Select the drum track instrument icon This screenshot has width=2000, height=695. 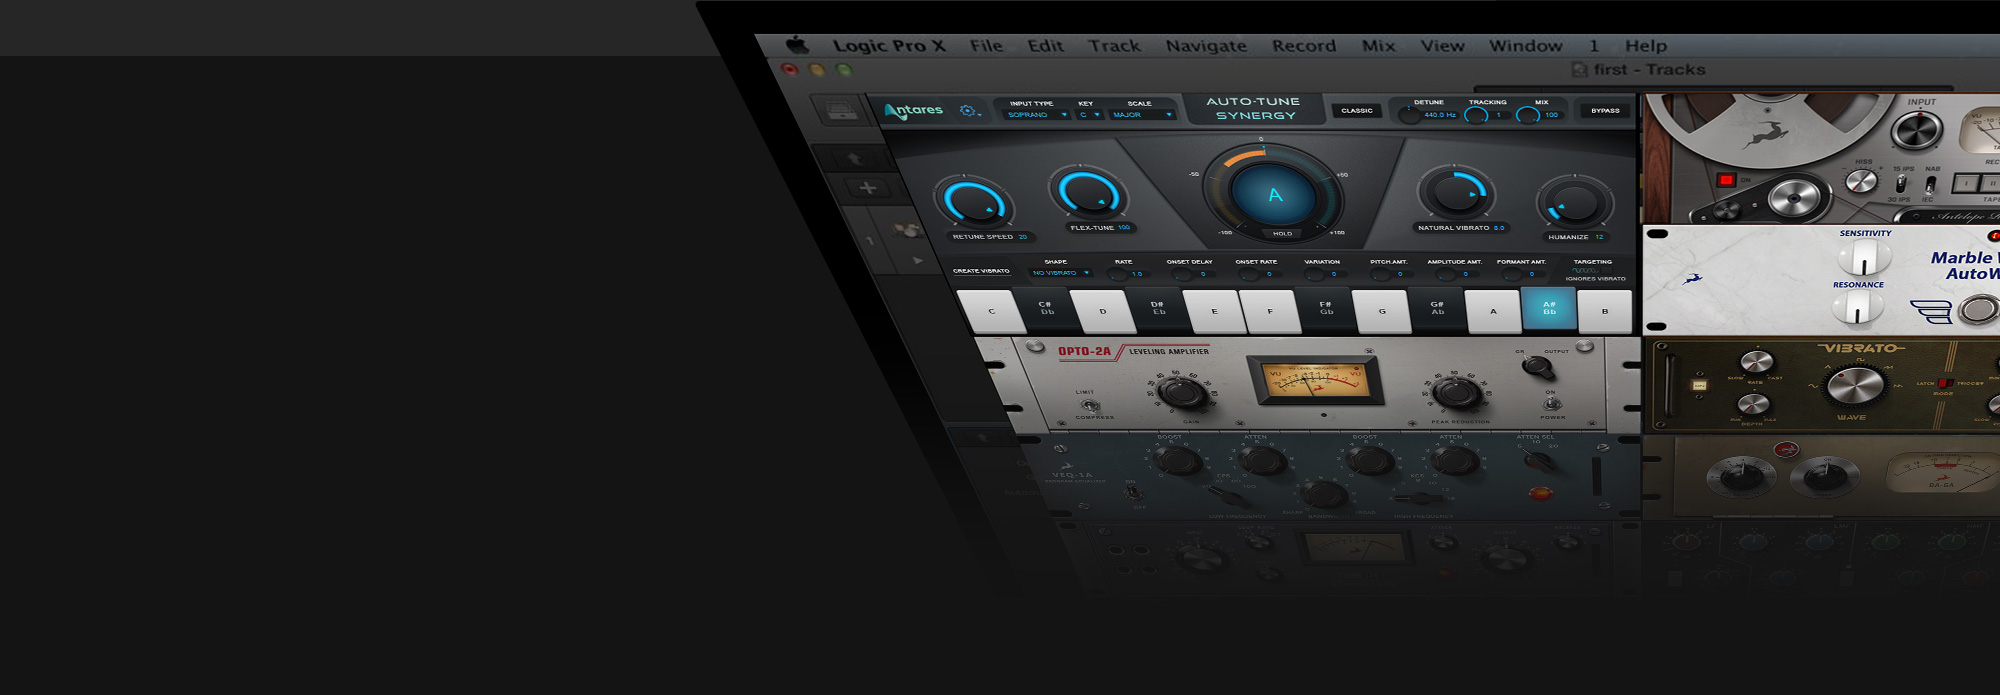908,231
